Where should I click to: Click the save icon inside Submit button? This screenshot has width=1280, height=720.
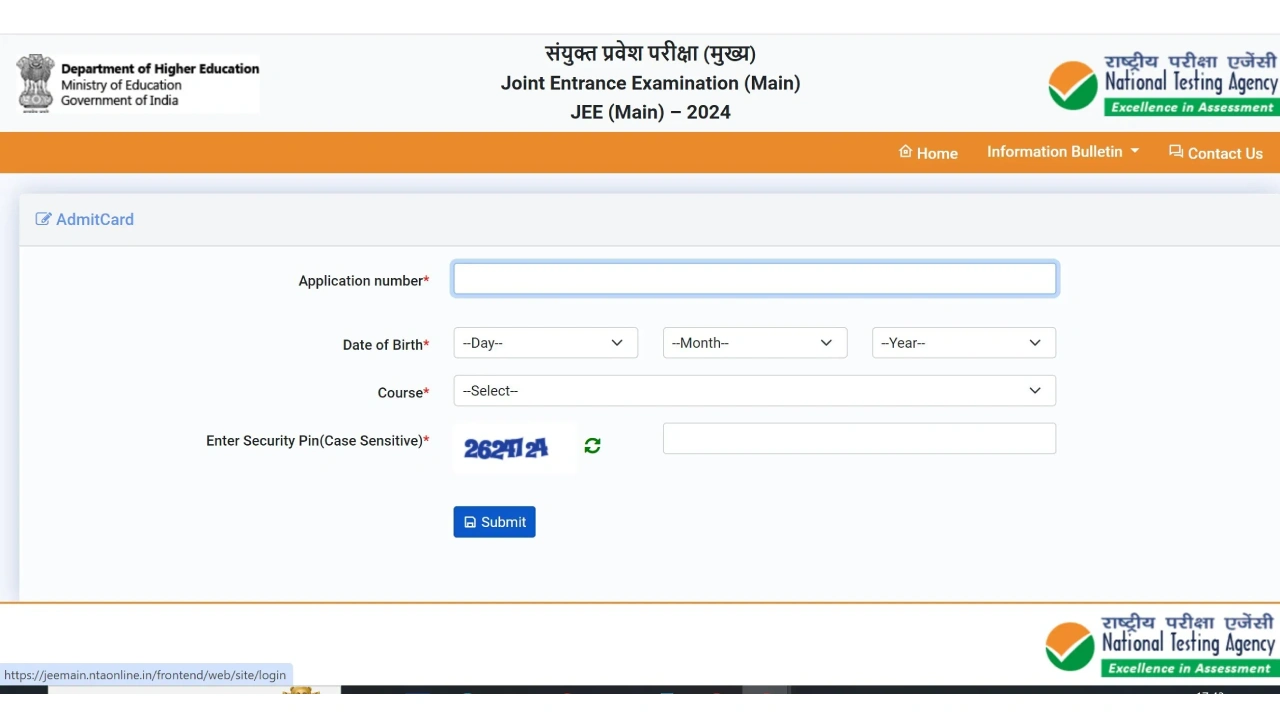[471, 521]
